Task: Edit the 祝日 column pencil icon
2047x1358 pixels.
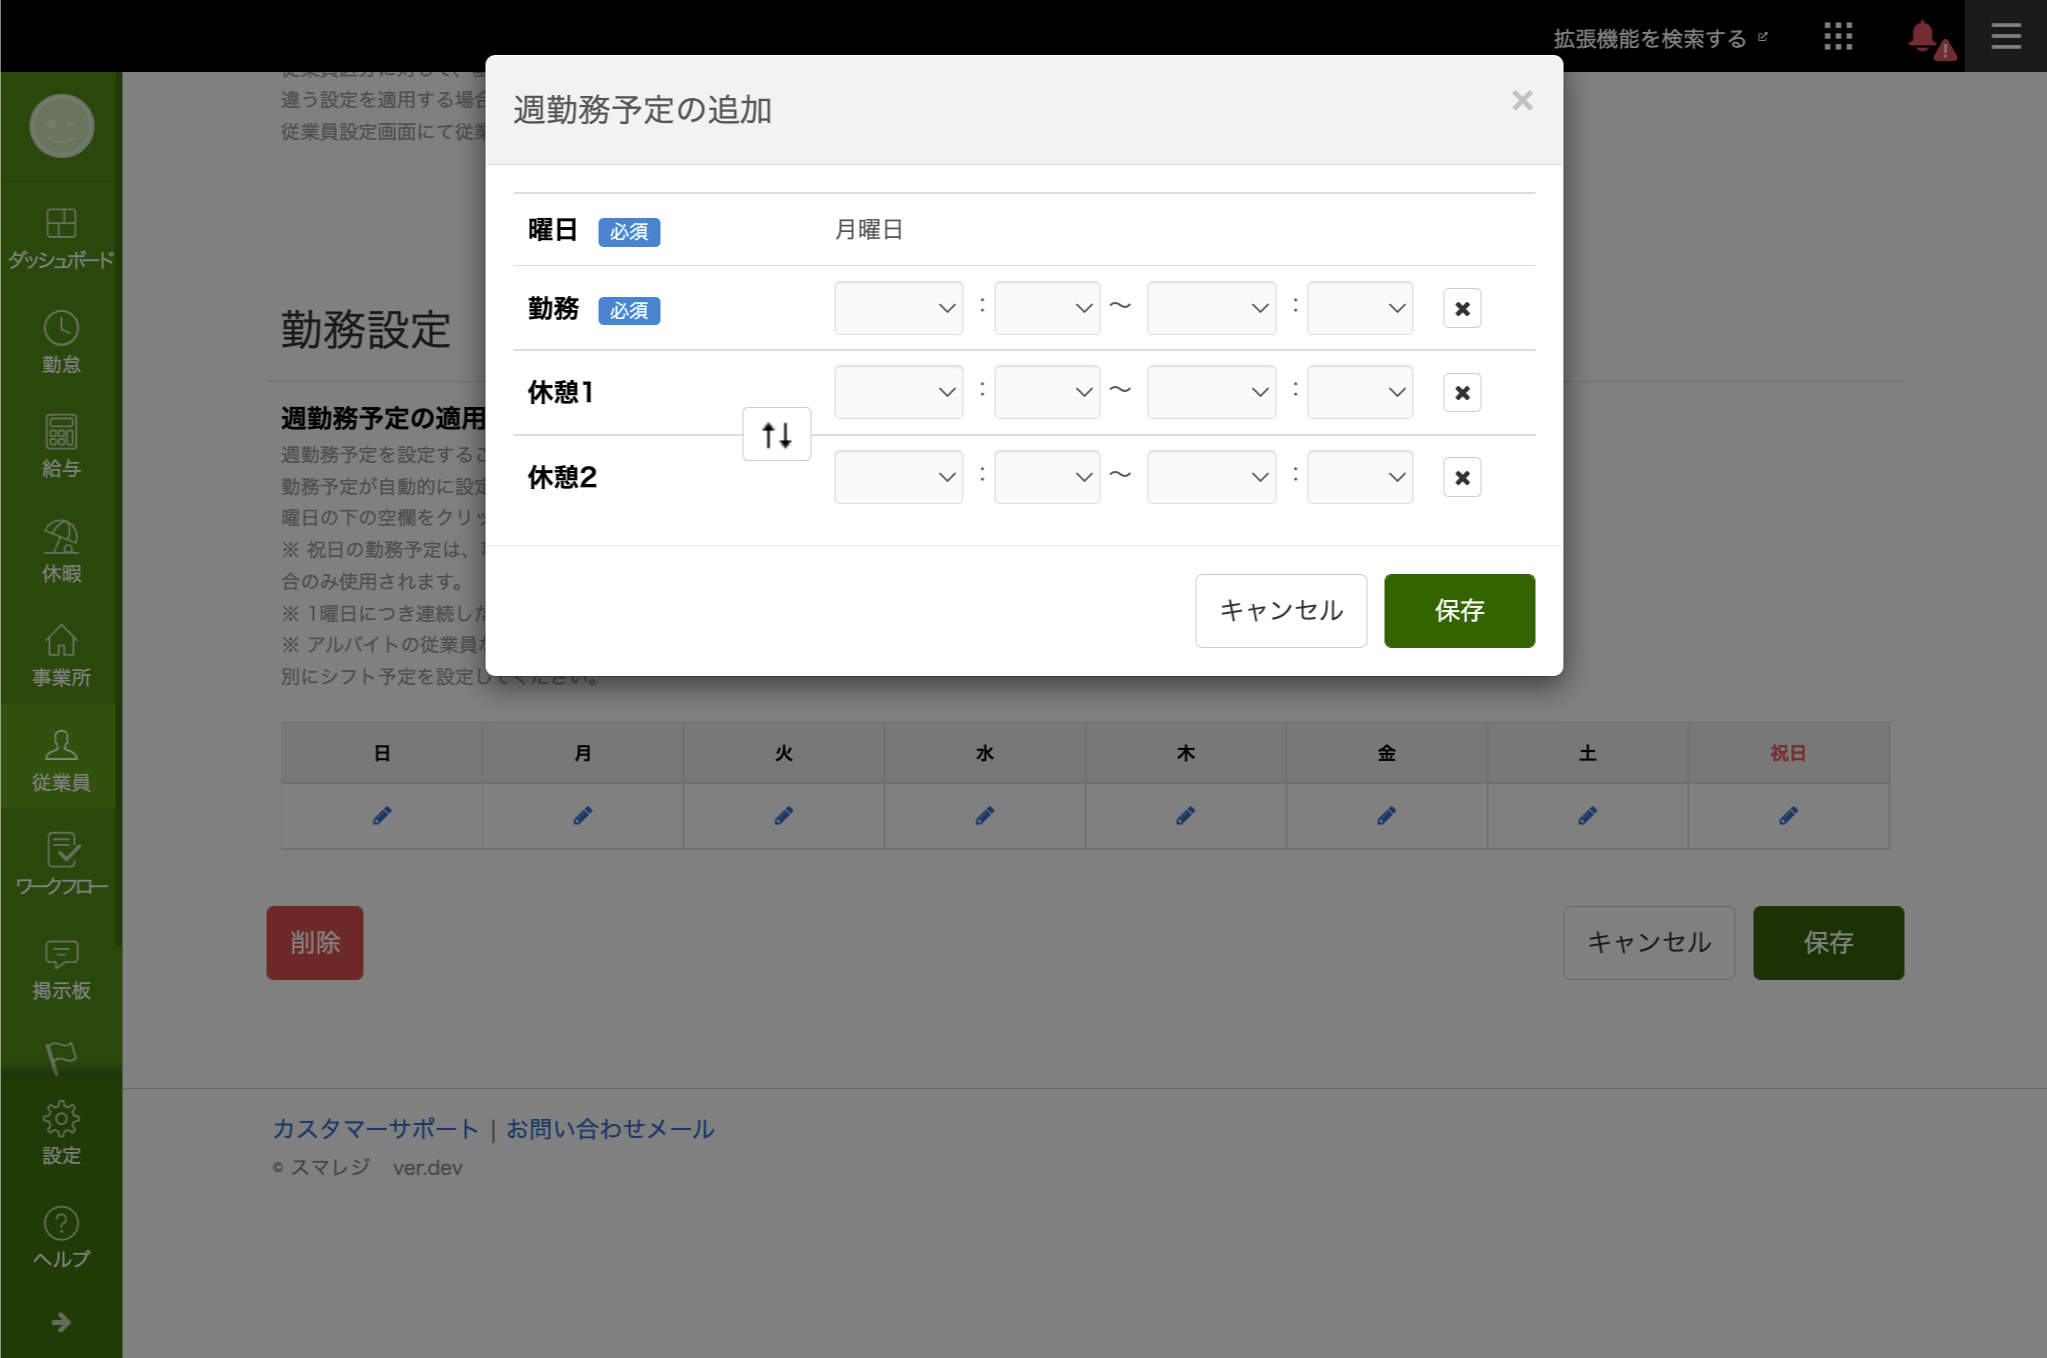Action: (1789, 816)
